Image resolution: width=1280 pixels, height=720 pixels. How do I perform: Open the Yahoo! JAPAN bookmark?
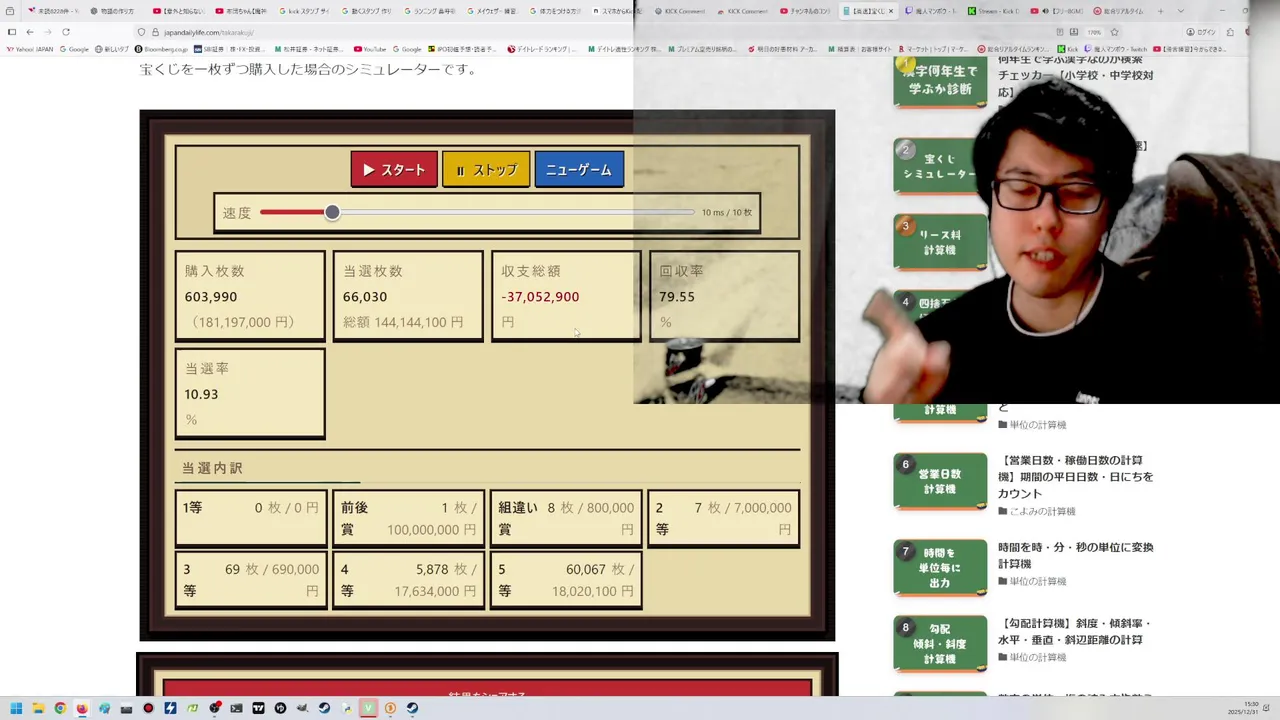(30, 49)
